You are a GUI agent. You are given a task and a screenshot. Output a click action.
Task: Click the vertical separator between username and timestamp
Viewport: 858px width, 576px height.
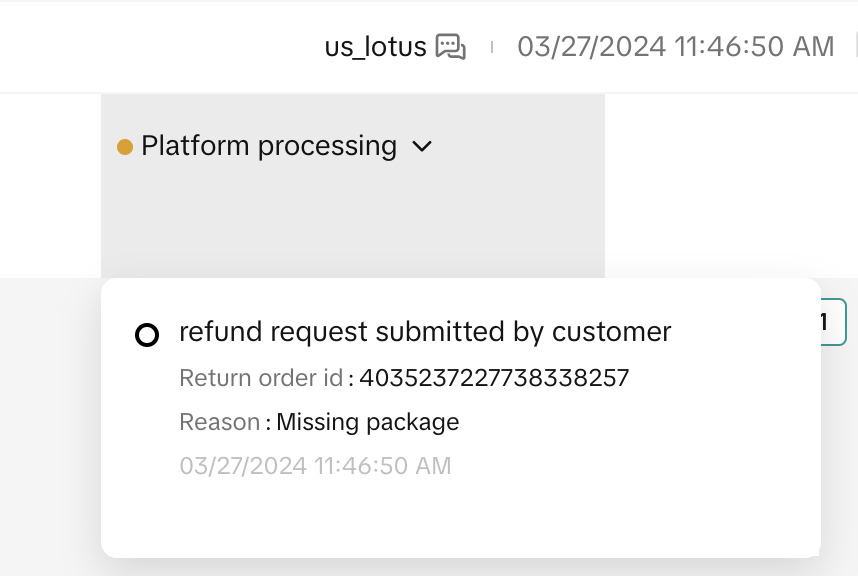click(491, 47)
